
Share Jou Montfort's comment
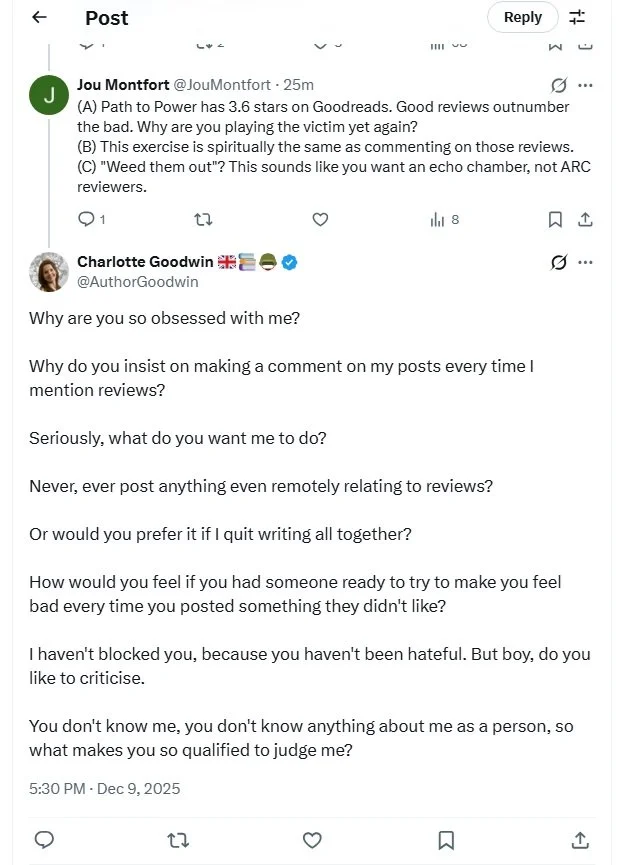point(585,220)
